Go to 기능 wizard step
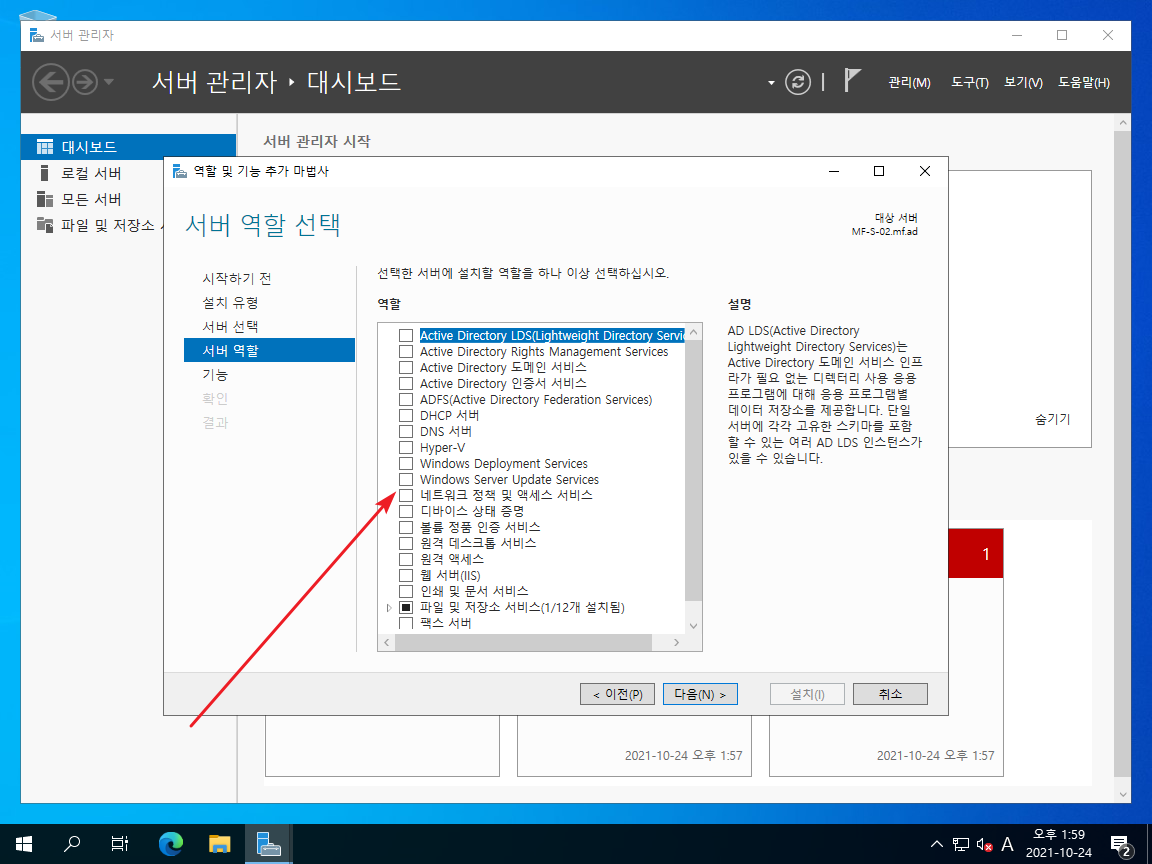1152x864 pixels. point(215,375)
